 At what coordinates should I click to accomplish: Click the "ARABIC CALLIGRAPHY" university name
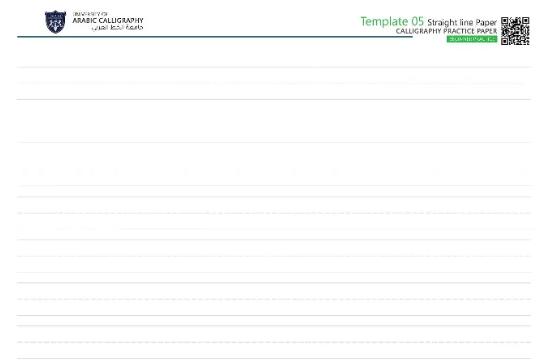(x=108, y=20)
